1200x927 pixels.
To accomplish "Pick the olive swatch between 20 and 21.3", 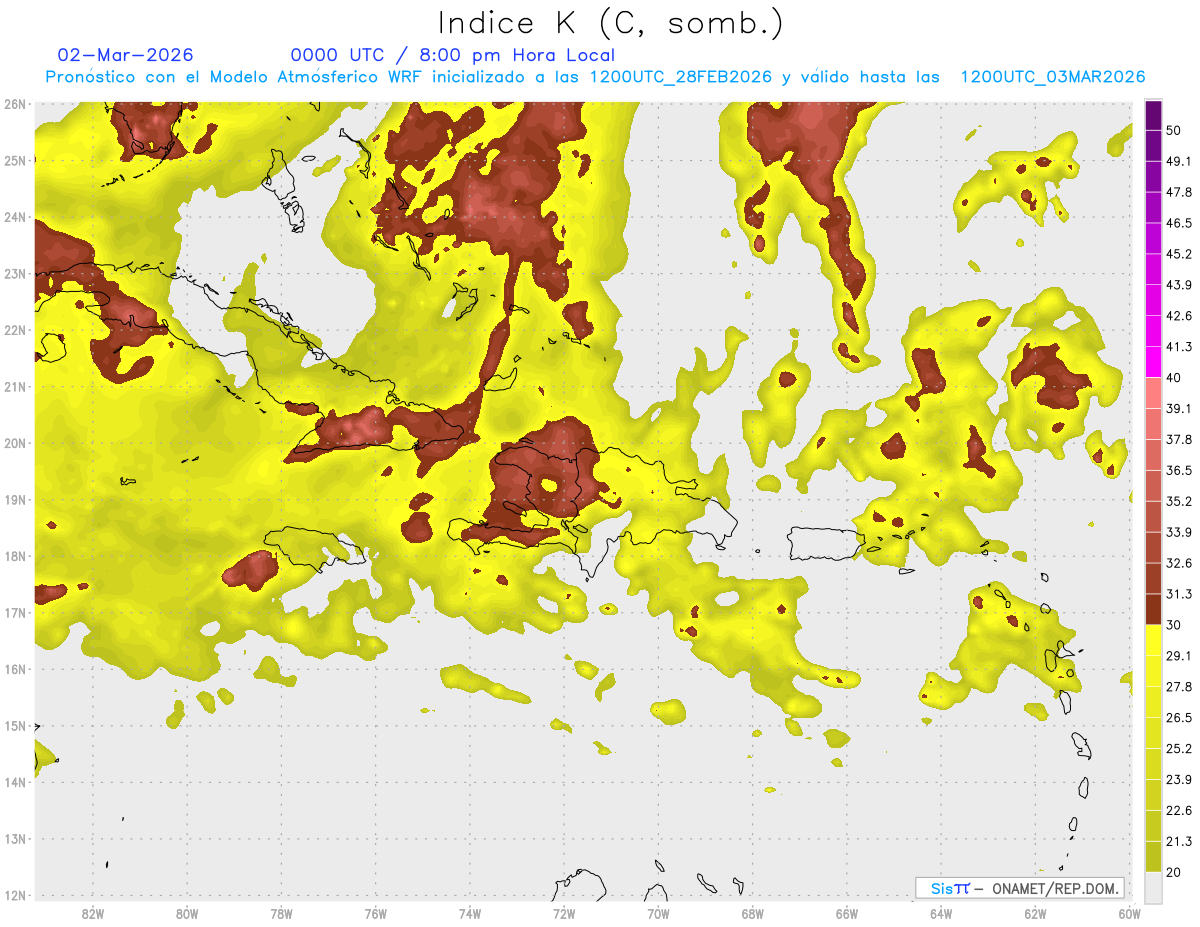I will point(1153,856).
